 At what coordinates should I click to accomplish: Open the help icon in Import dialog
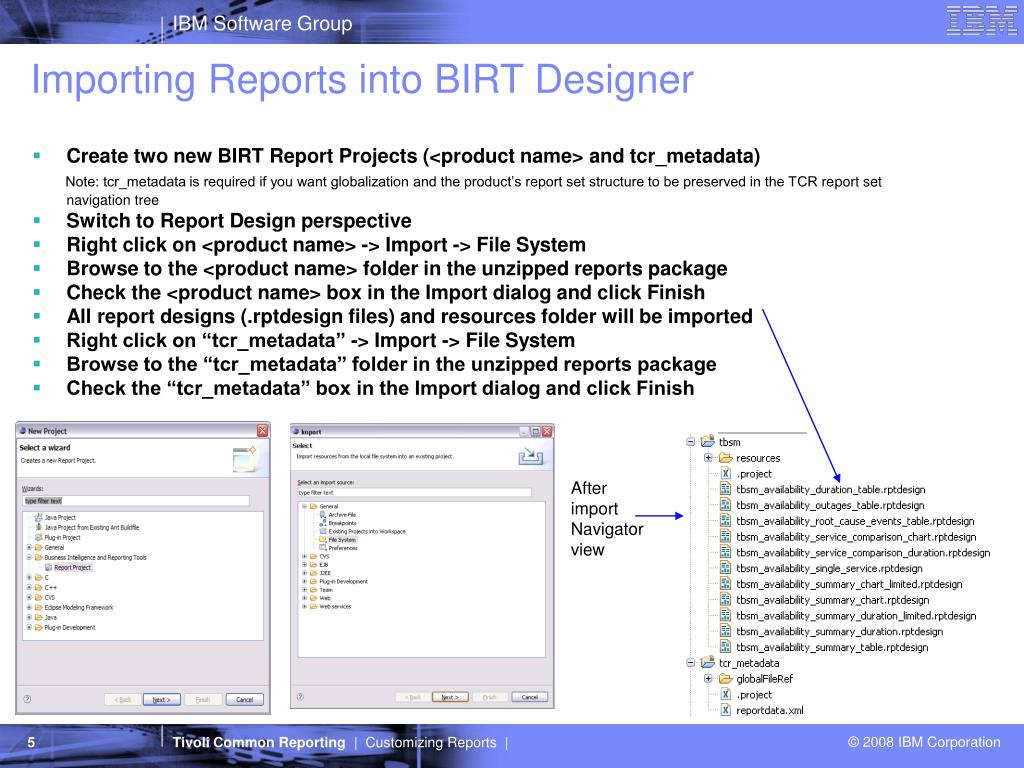(x=300, y=697)
